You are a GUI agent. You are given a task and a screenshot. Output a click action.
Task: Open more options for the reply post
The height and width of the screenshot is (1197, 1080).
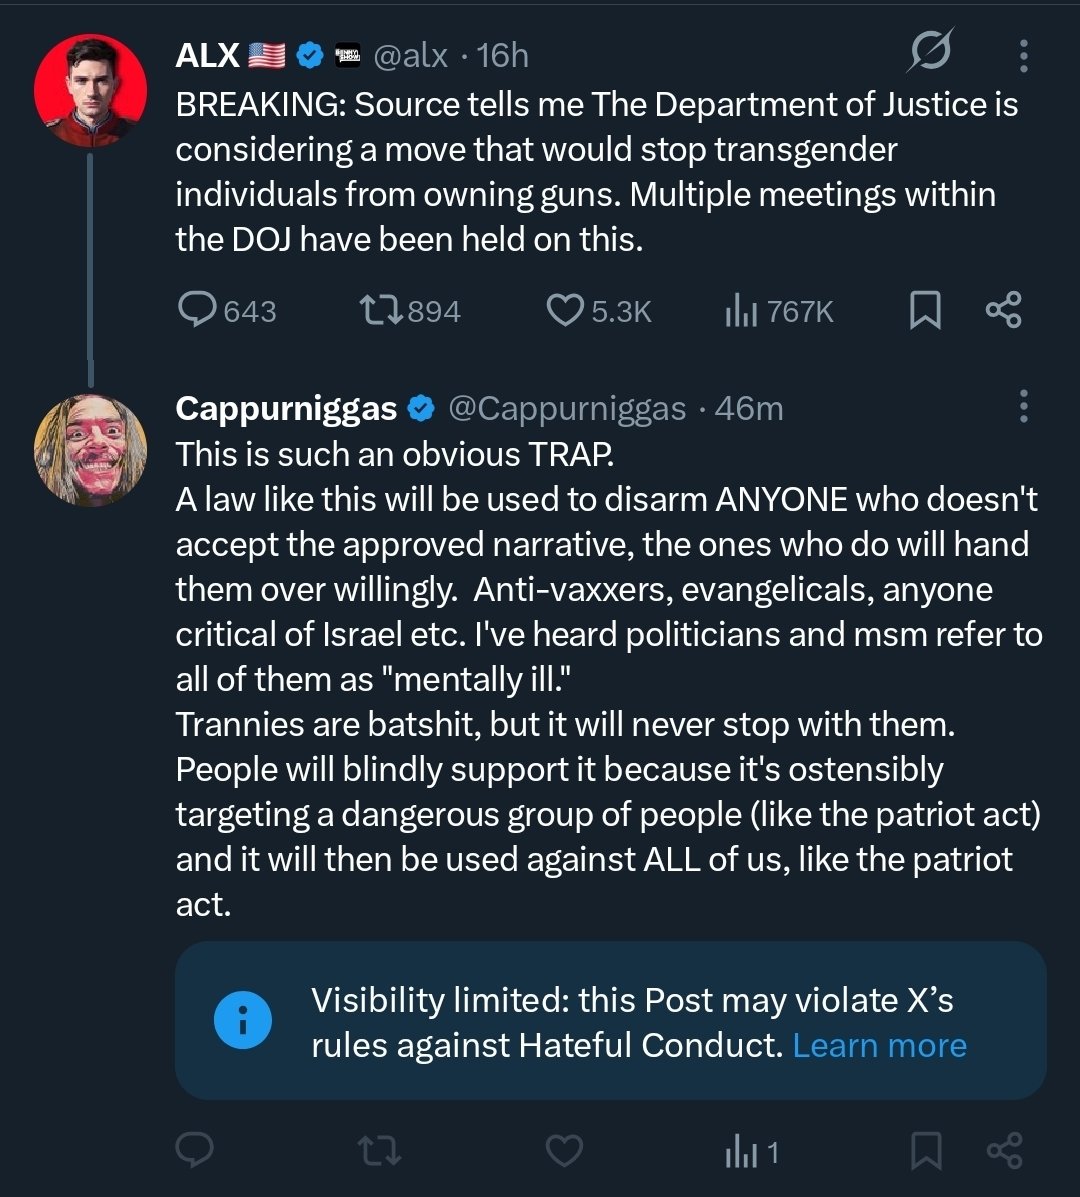tap(1023, 407)
